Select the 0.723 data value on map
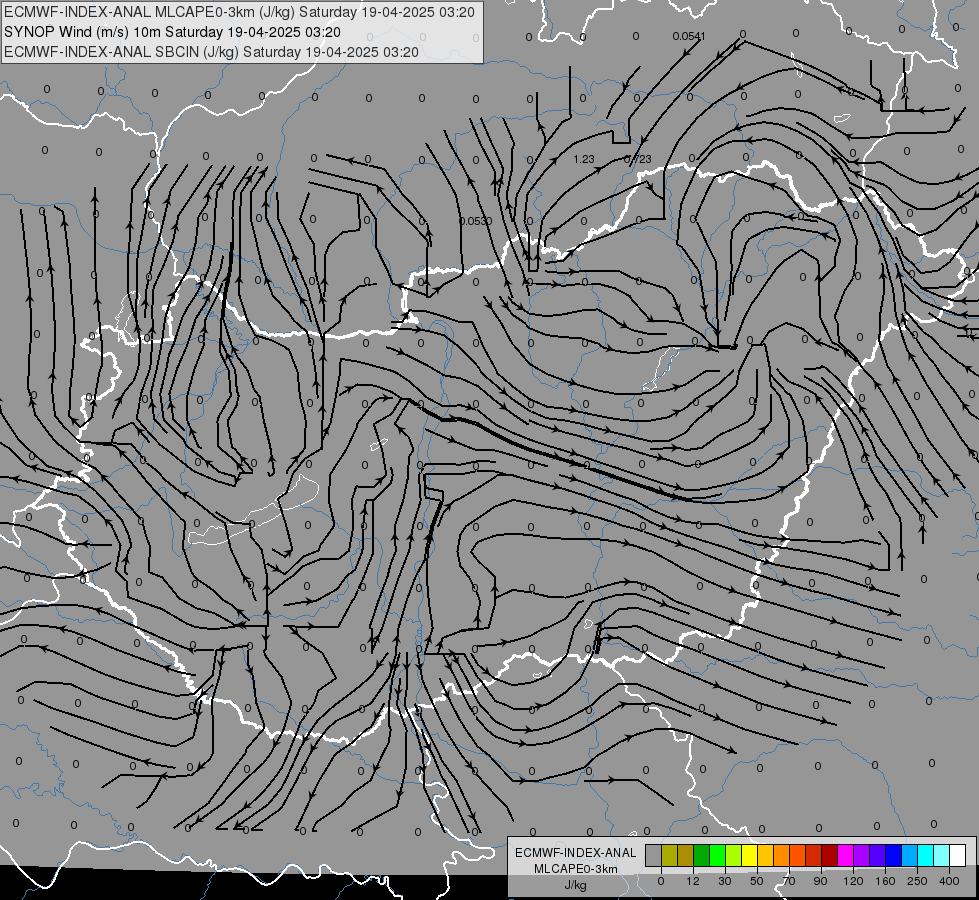The width and height of the screenshot is (979, 900). pos(637,159)
